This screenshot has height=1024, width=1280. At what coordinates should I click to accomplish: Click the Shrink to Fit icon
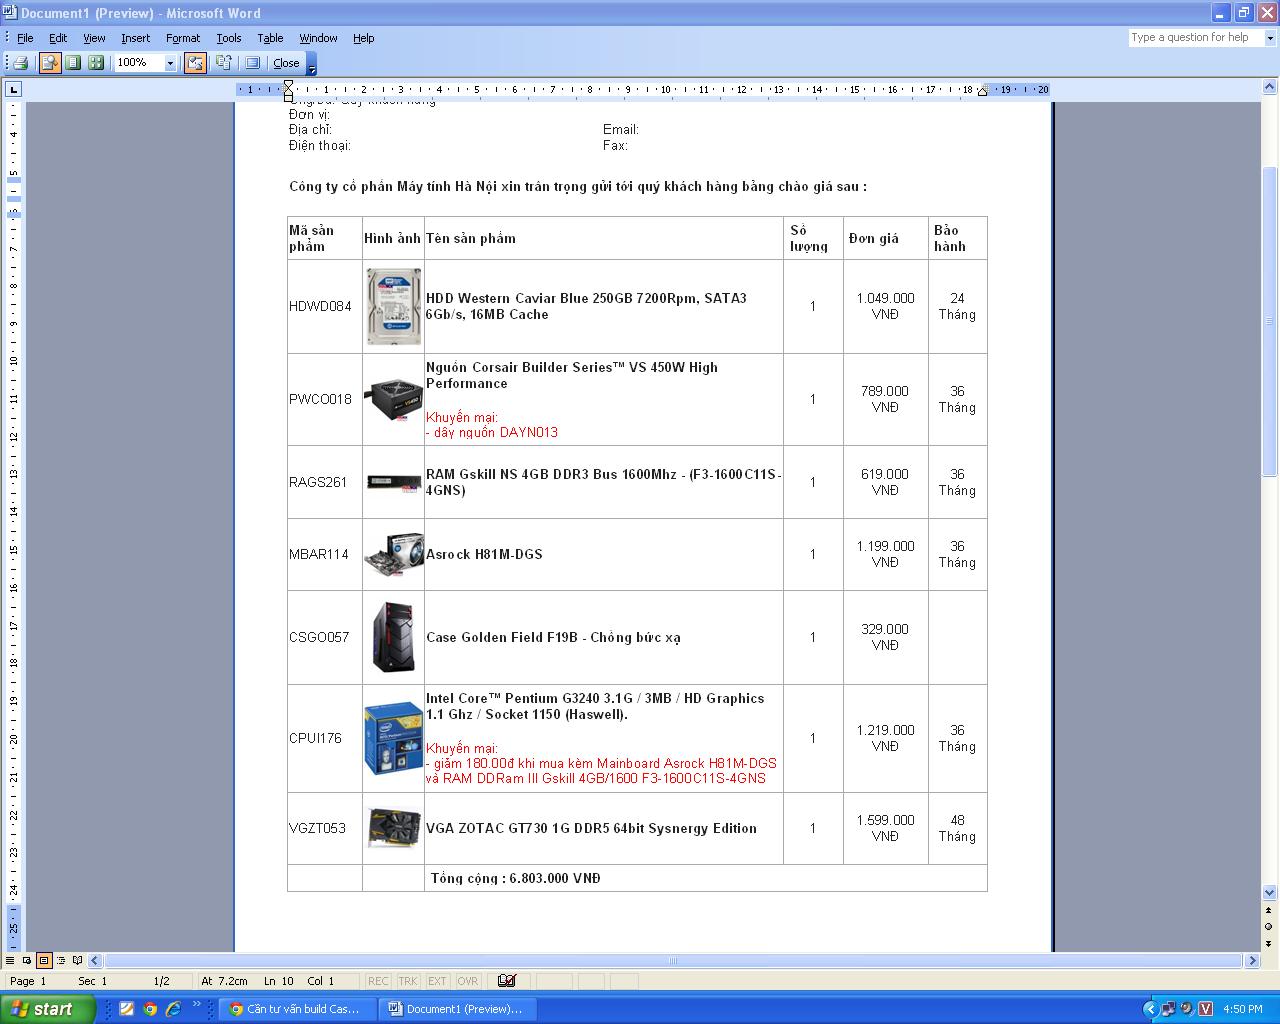[223, 63]
